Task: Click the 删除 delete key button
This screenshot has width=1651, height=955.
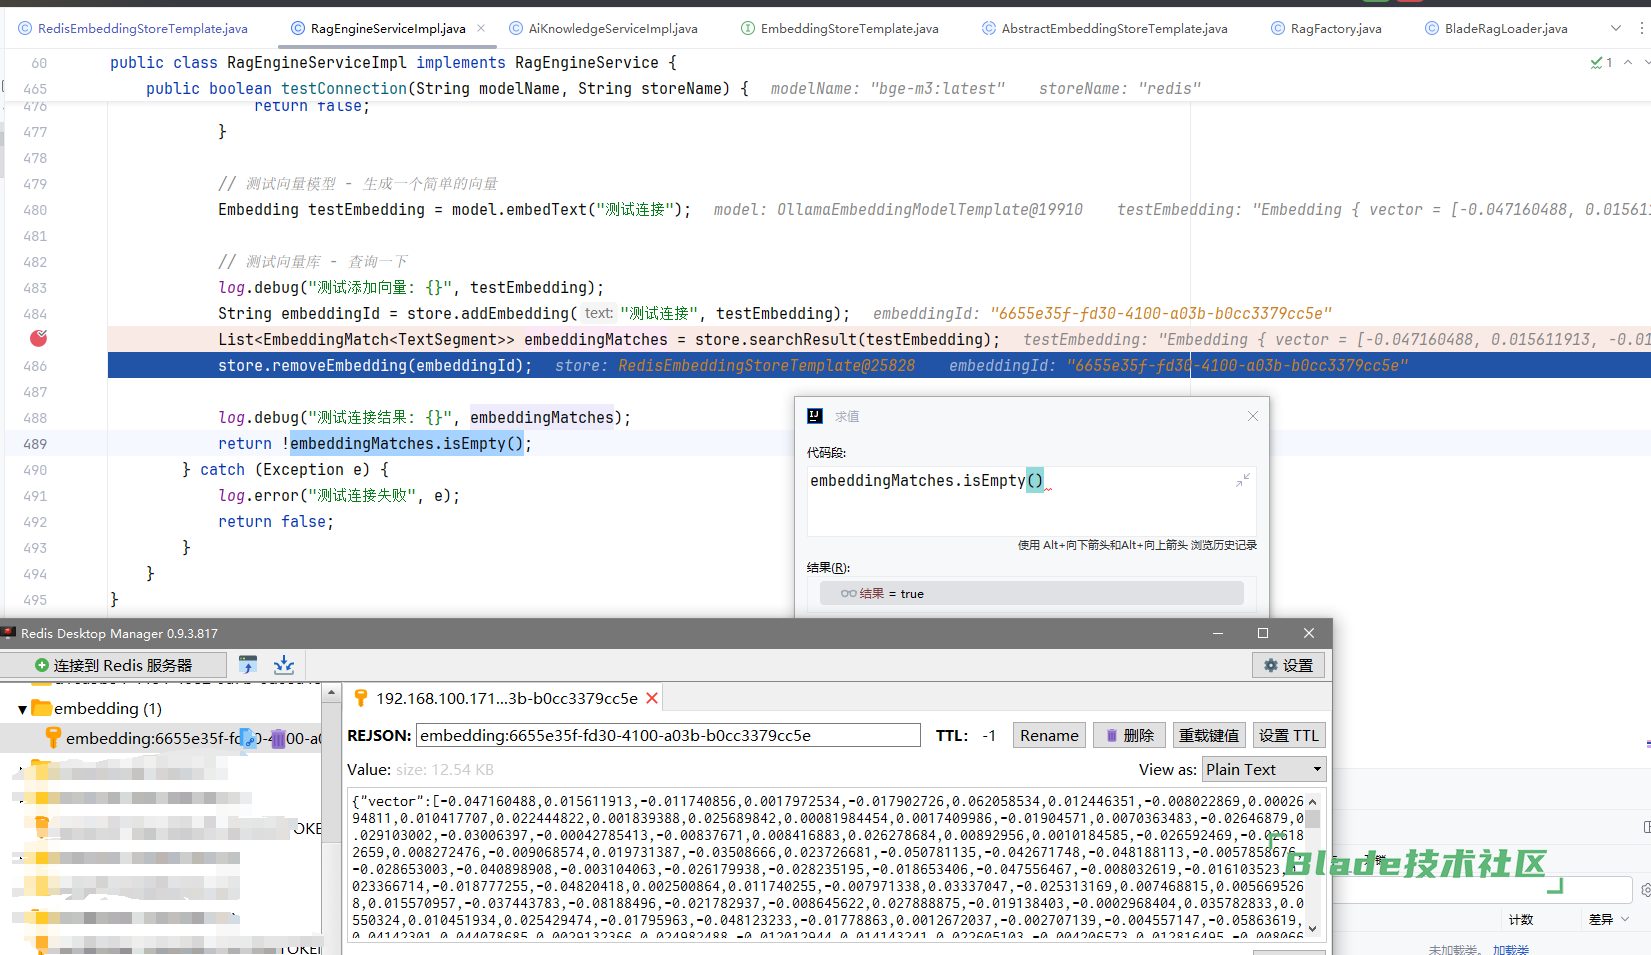Action: pos(1128,735)
